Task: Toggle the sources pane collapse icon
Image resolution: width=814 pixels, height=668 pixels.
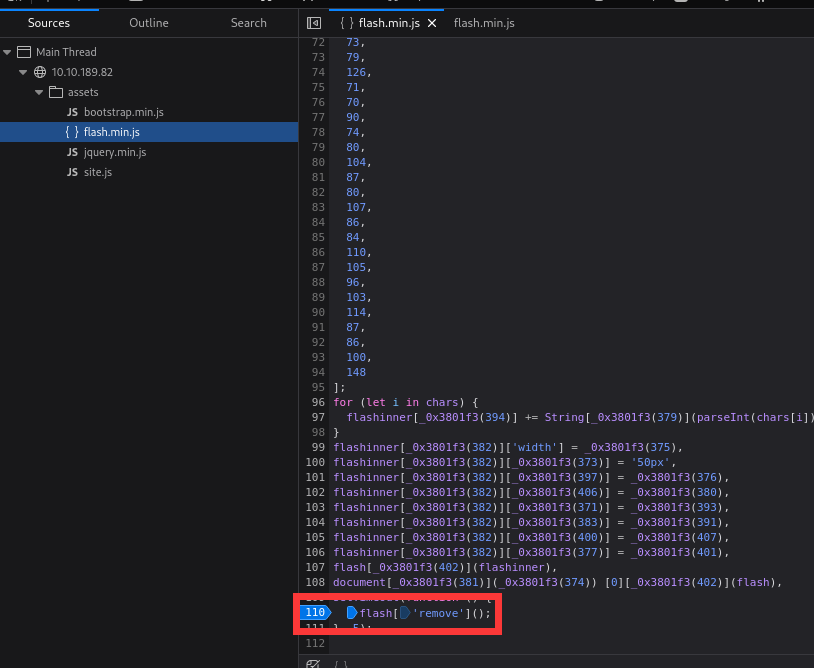Action: [314, 23]
